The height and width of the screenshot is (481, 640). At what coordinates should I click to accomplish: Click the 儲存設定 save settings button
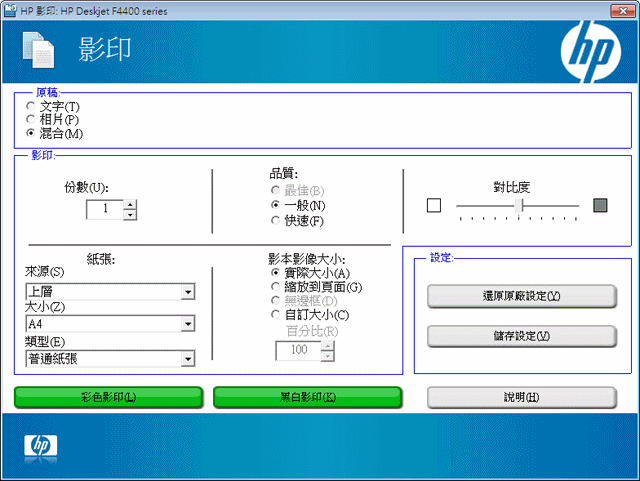click(x=522, y=336)
